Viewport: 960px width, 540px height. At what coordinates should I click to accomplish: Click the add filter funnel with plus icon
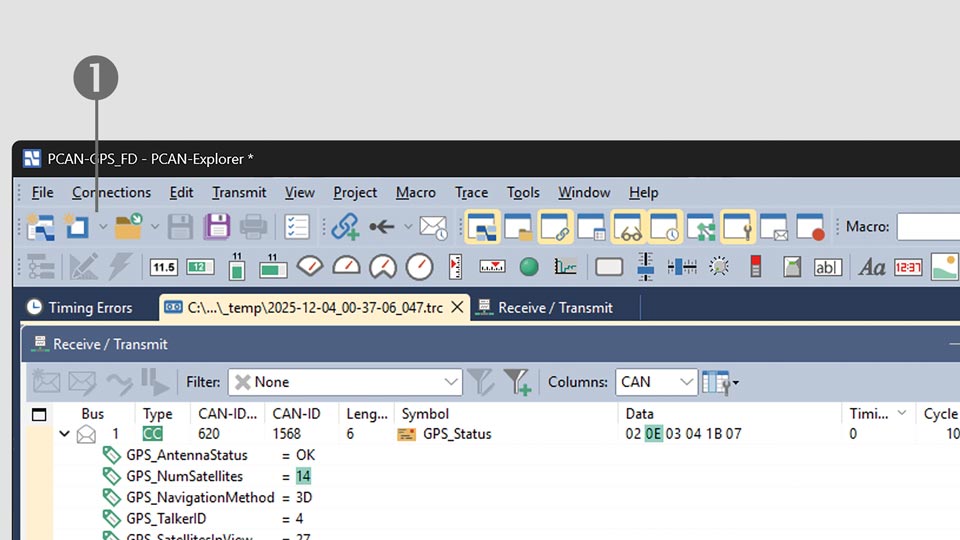[x=517, y=382]
